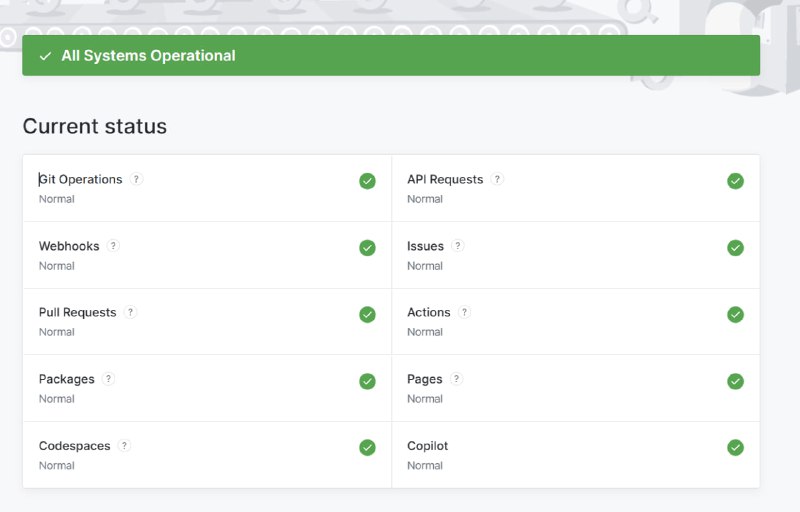Click the help icon beside Actions
This screenshot has width=800, height=512.
point(464,312)
